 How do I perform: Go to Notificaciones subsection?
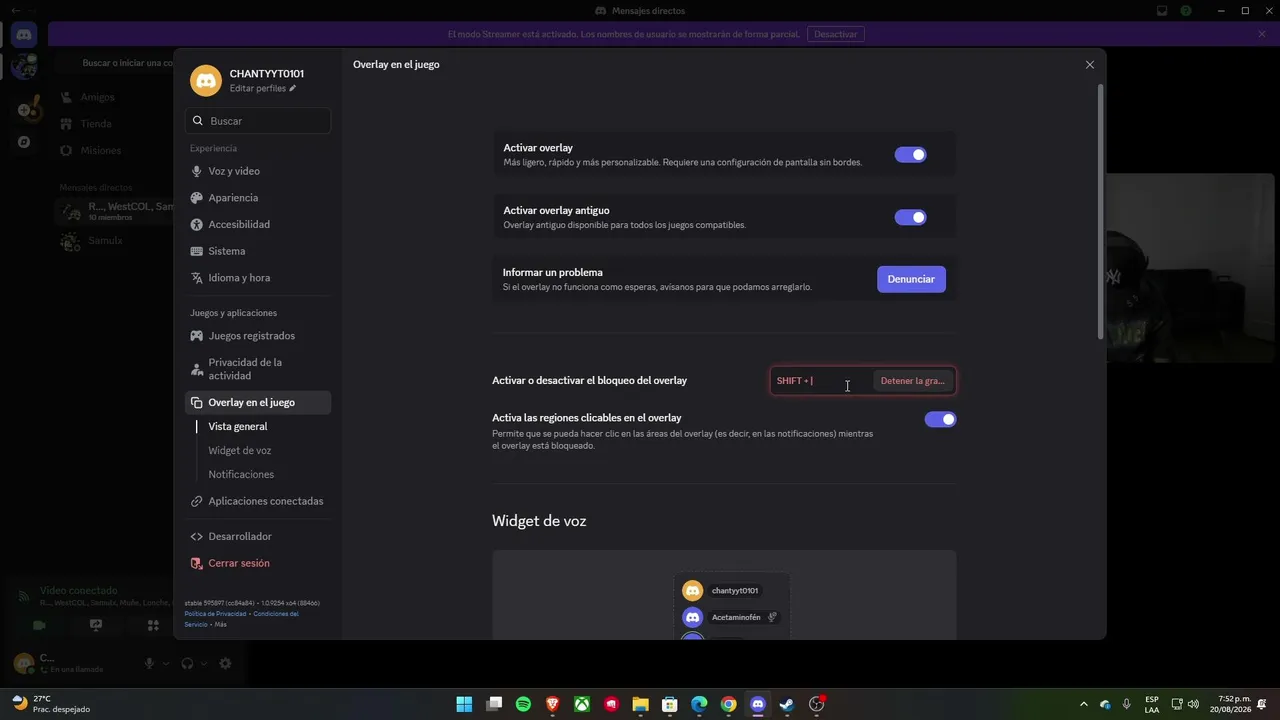(x=241, y=475)
